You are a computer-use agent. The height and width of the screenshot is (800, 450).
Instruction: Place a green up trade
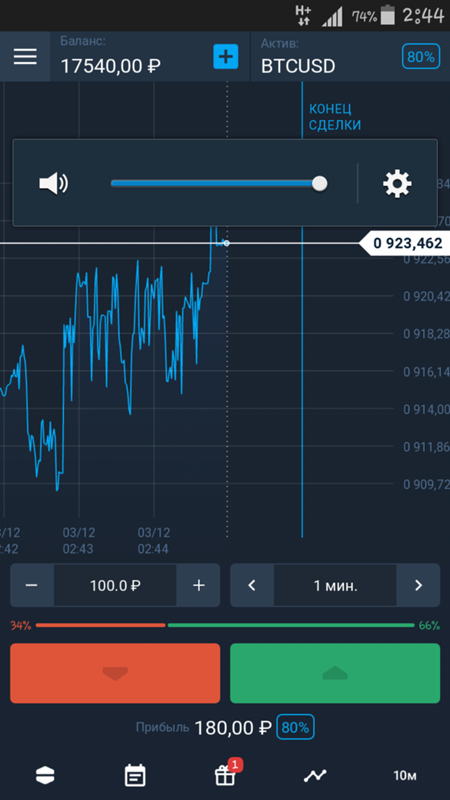(x=335, y=673)
